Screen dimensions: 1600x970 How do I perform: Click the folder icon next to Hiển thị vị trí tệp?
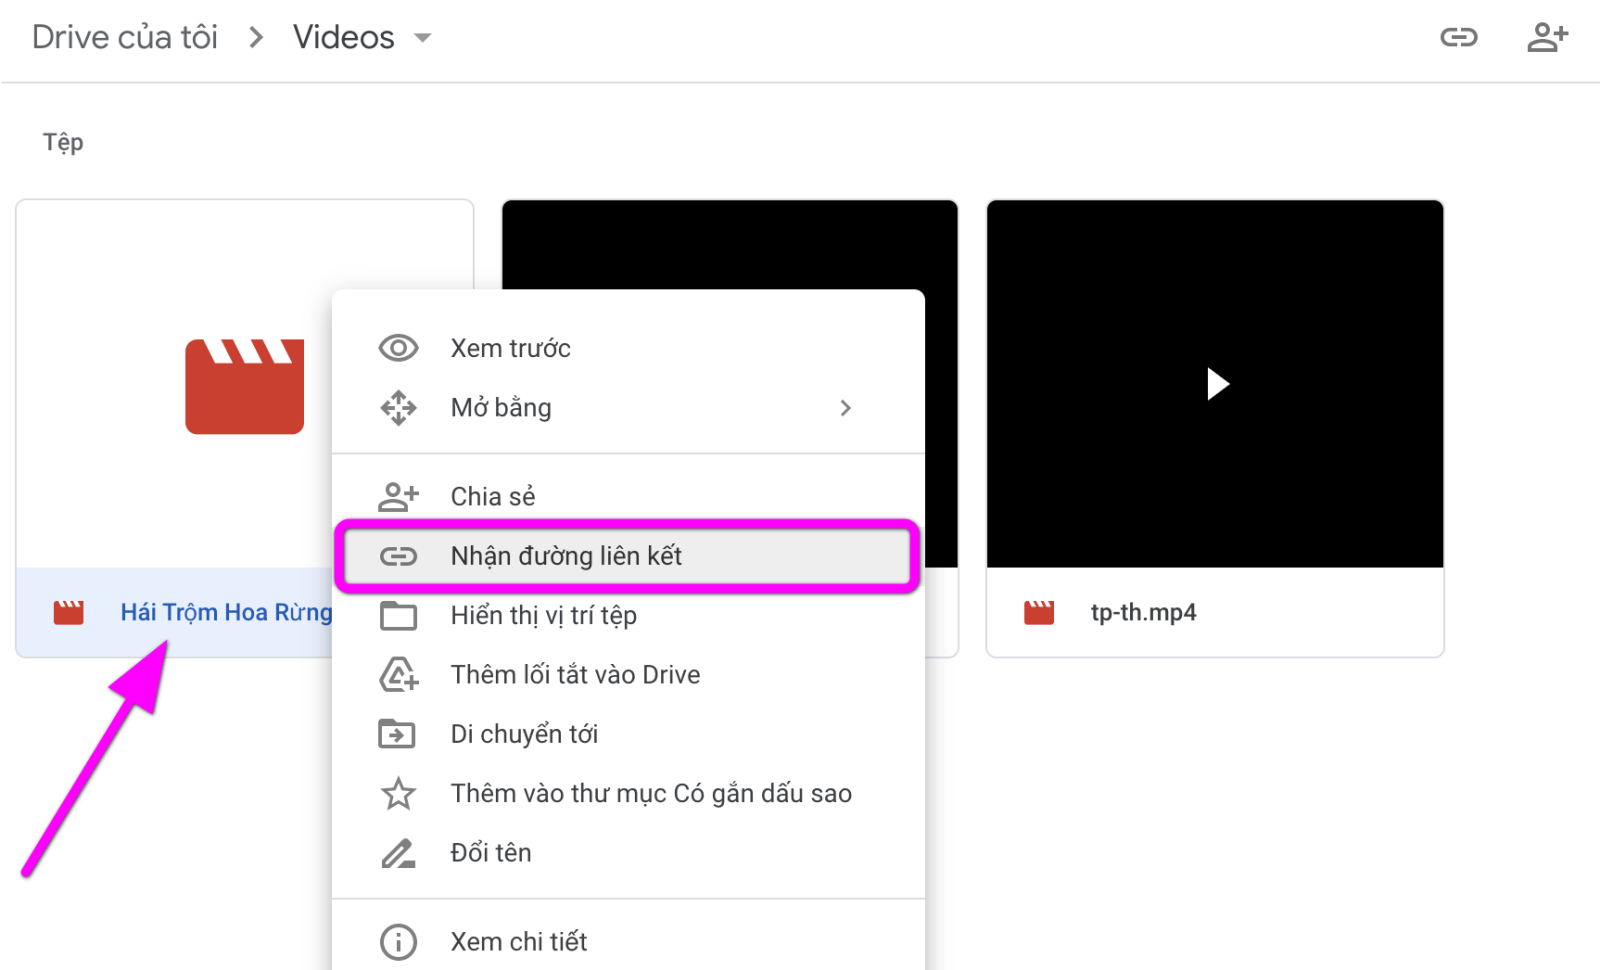pos(398,616)
